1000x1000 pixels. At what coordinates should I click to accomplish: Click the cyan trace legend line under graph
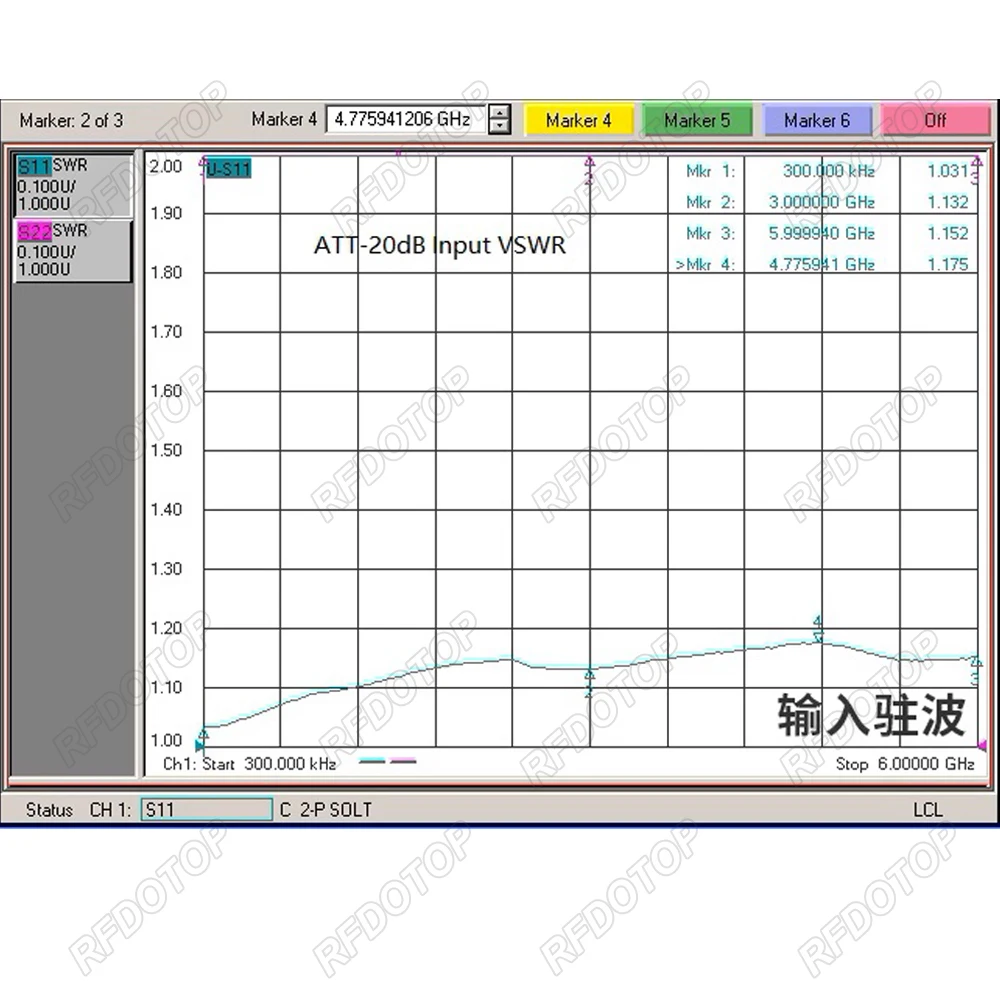[372, 760]
